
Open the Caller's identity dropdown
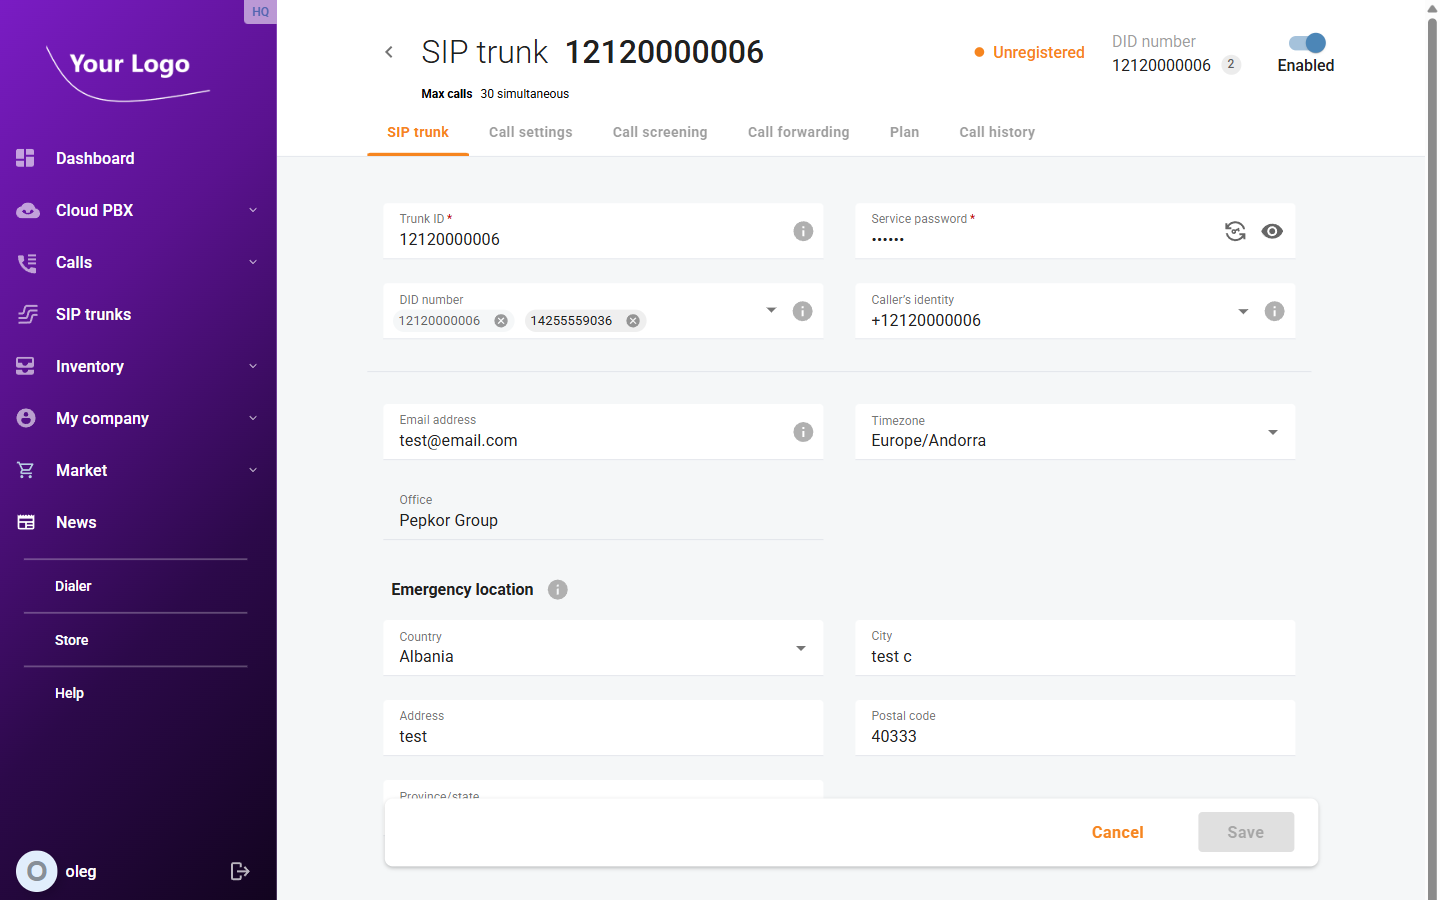point(1243,311)
